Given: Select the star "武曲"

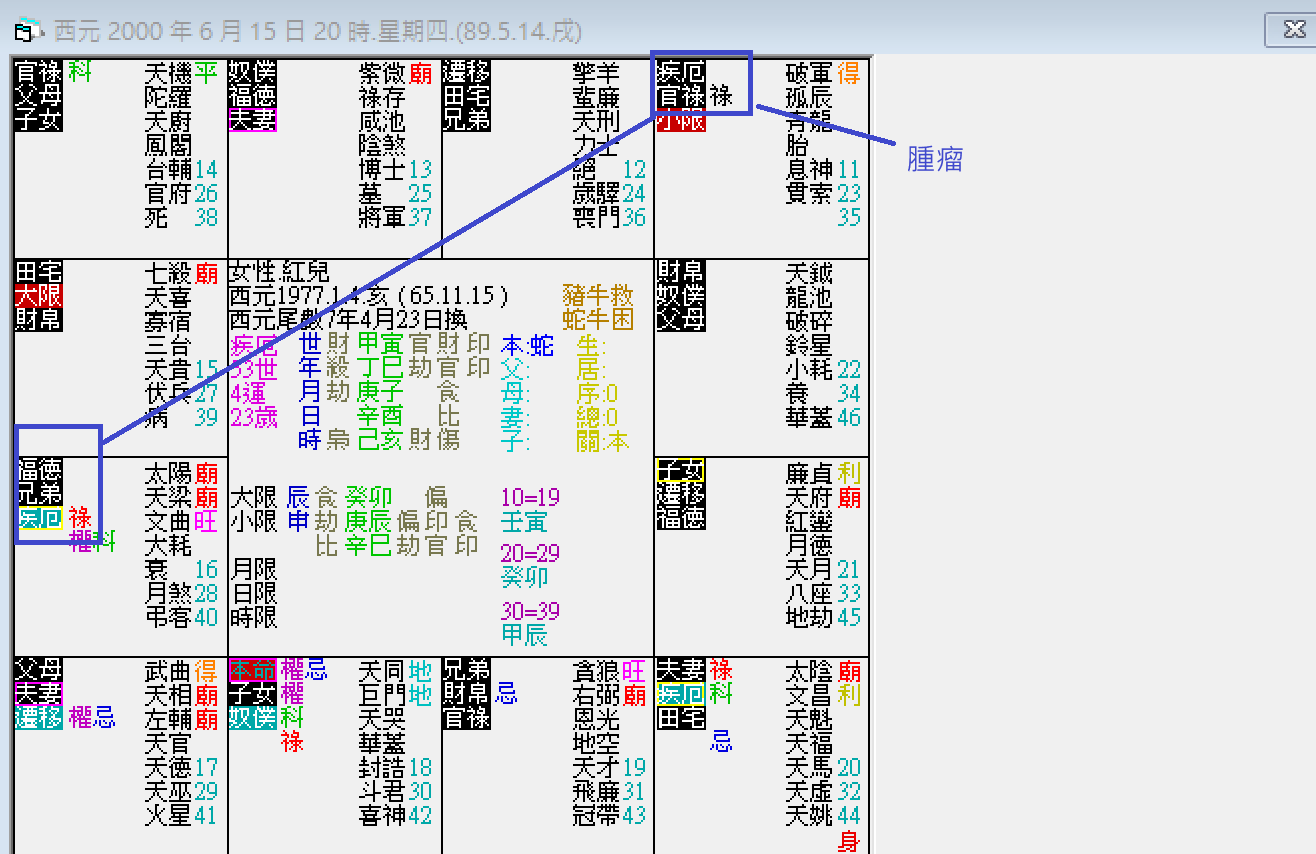Looking at the screenshot, I should tap(169, 671).
